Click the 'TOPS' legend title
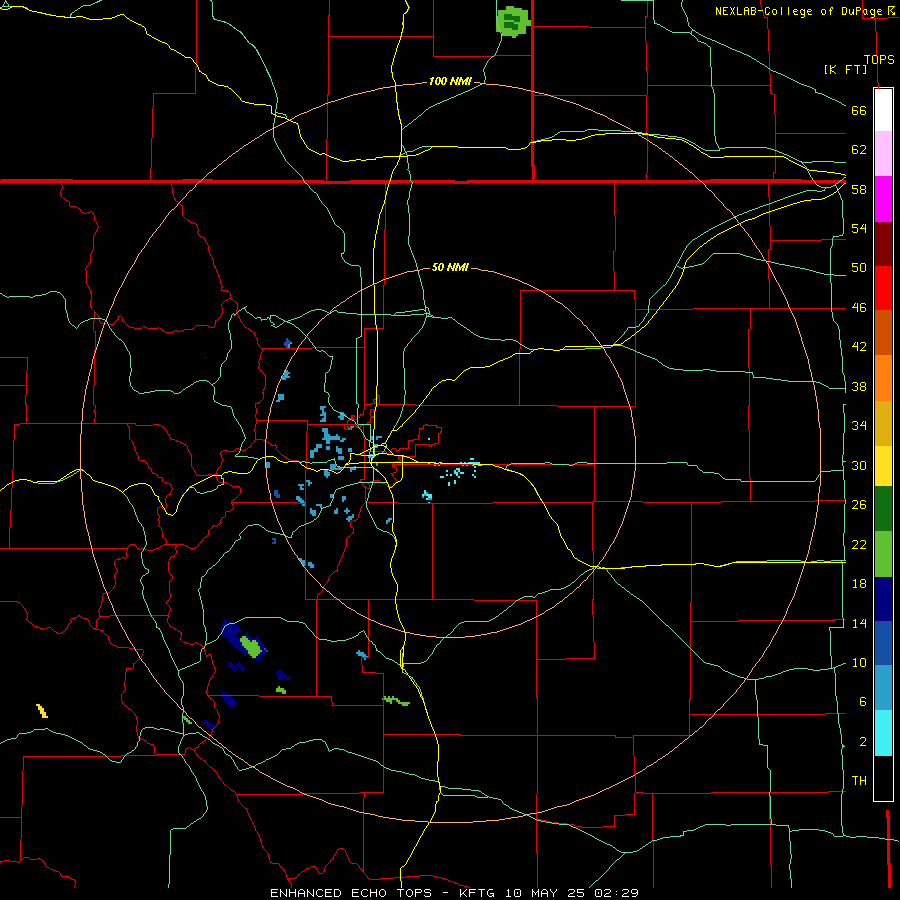The image size is (900, 900). [879, 59]
